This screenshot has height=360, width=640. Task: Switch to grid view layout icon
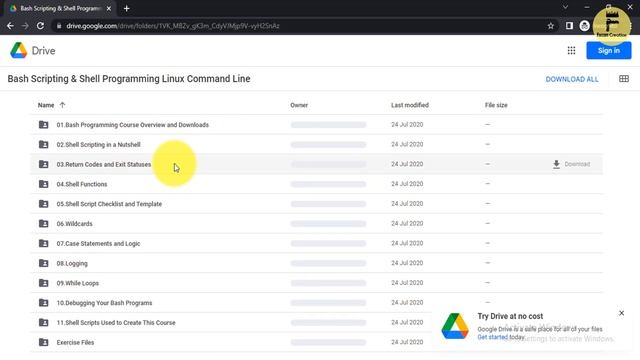pyautogui.click(x=624, y=79)
